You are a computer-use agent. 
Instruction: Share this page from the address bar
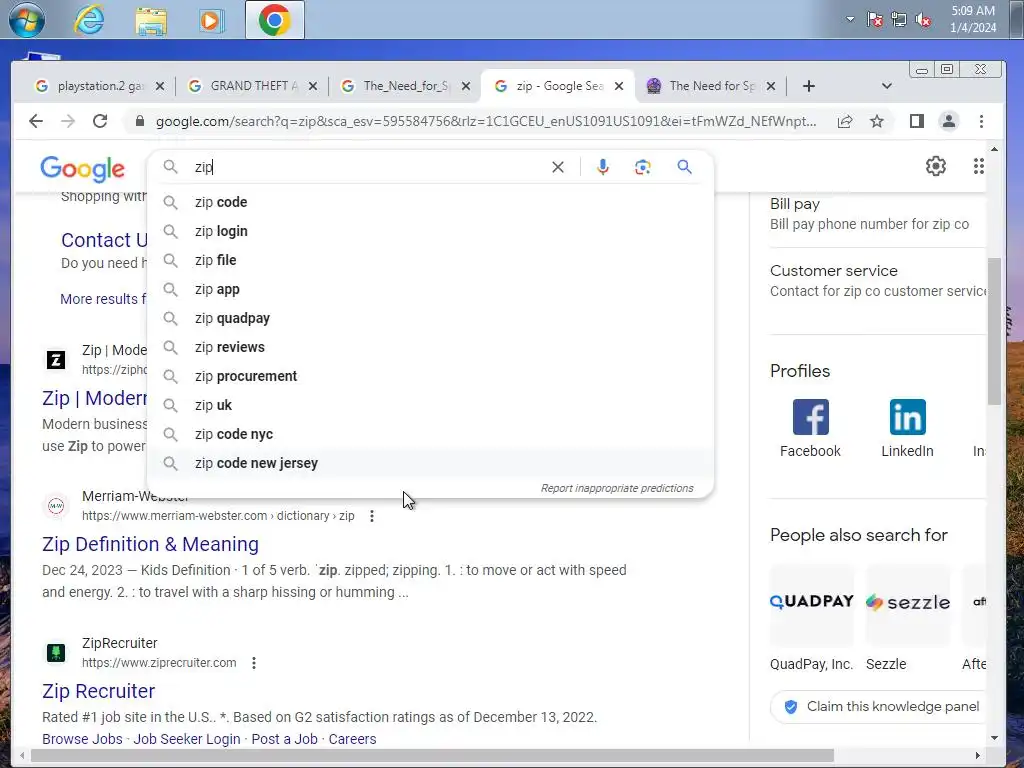coord(844,121)
